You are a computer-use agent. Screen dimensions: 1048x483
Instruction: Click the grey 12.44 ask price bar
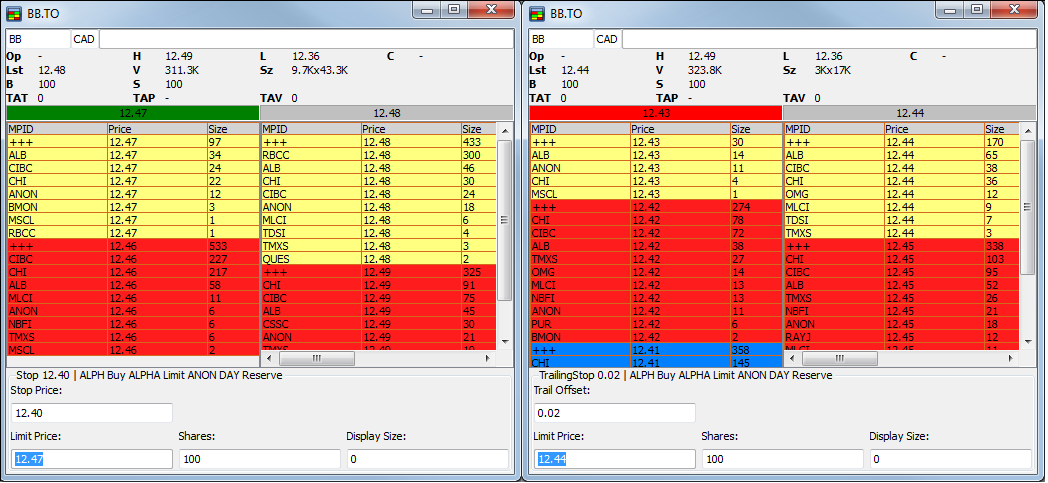[x=909, y=113]
